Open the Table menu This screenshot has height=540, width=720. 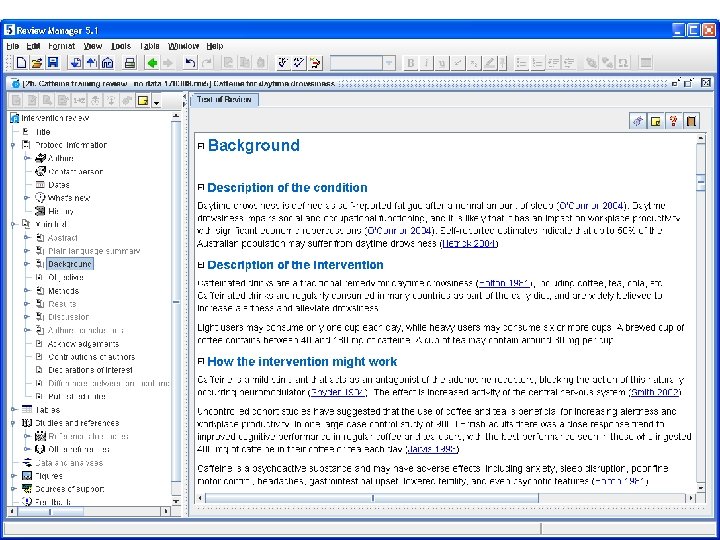(x=149, y=46)
